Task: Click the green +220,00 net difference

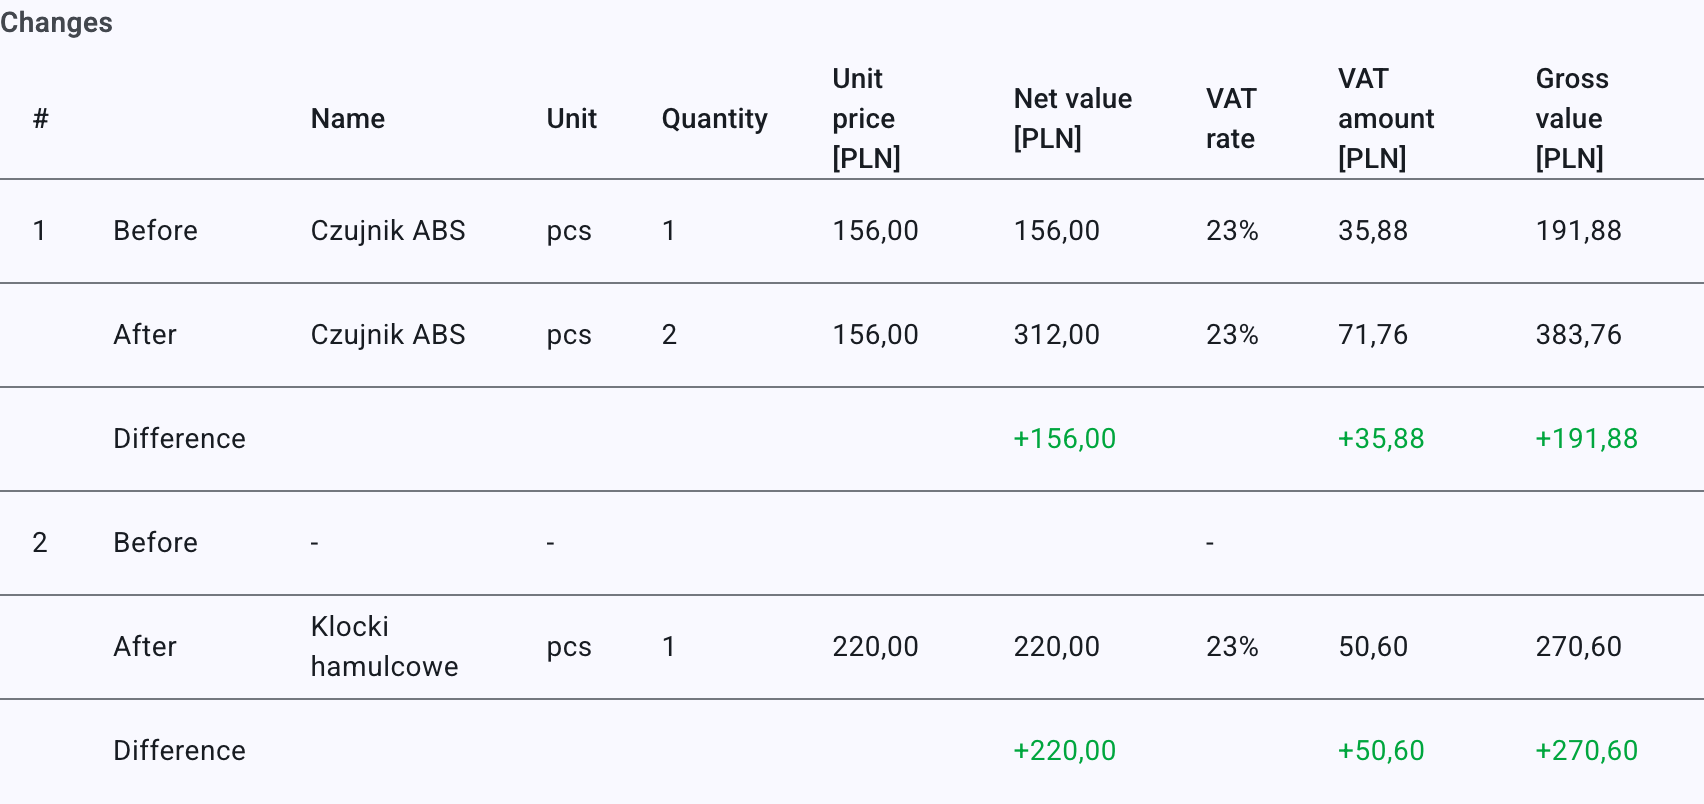Action: click(x=1064, y=751)
